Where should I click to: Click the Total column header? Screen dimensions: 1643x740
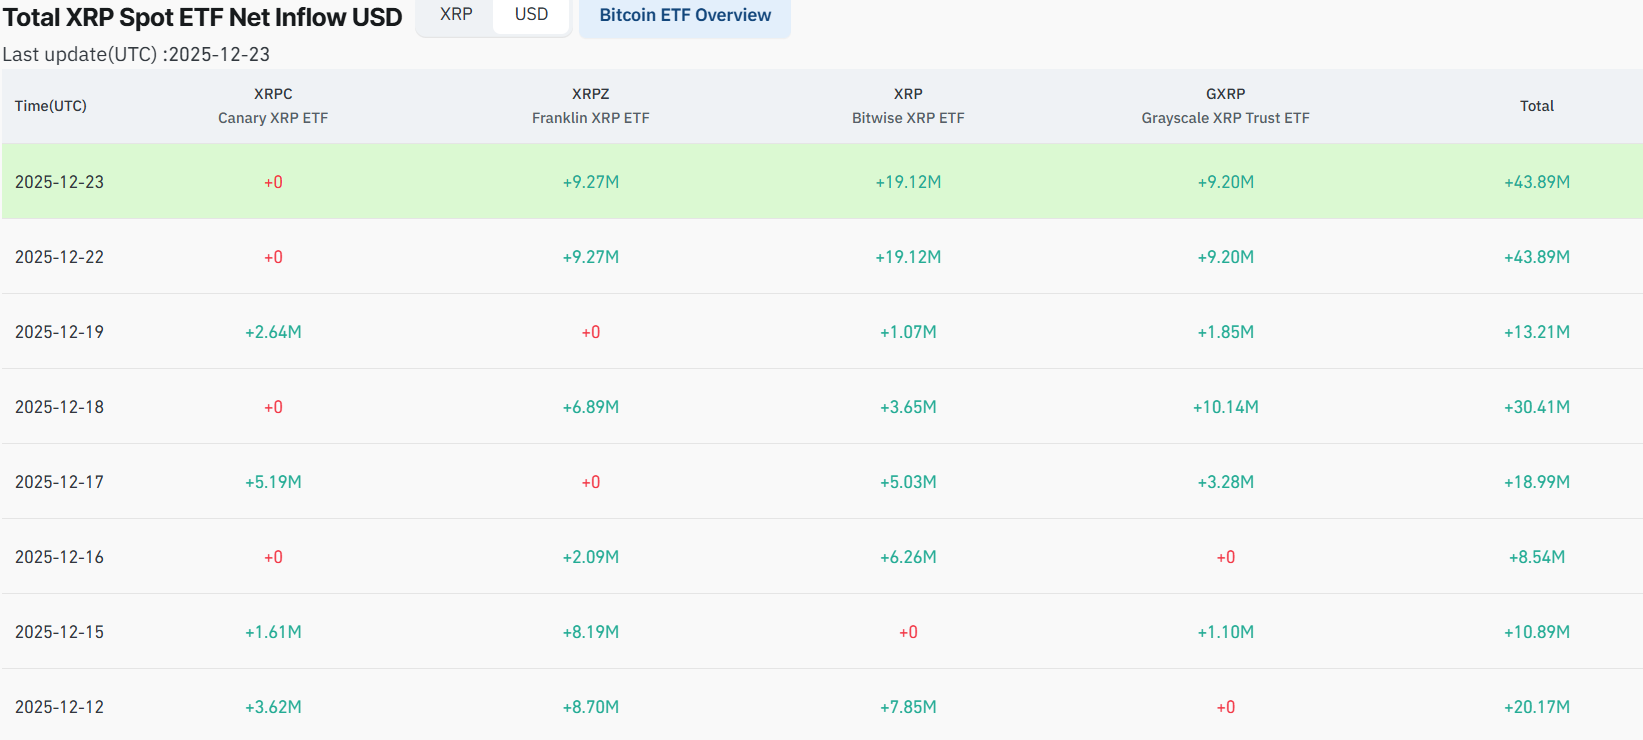[x=1537, y=106]
